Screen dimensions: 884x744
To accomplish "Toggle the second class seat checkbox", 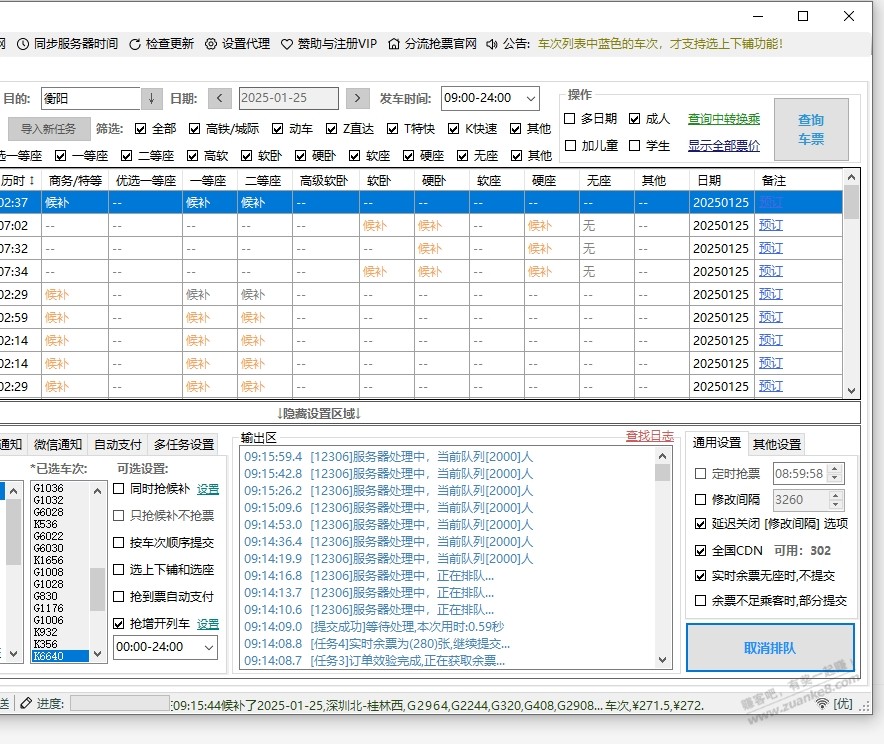I will (126, 156).
